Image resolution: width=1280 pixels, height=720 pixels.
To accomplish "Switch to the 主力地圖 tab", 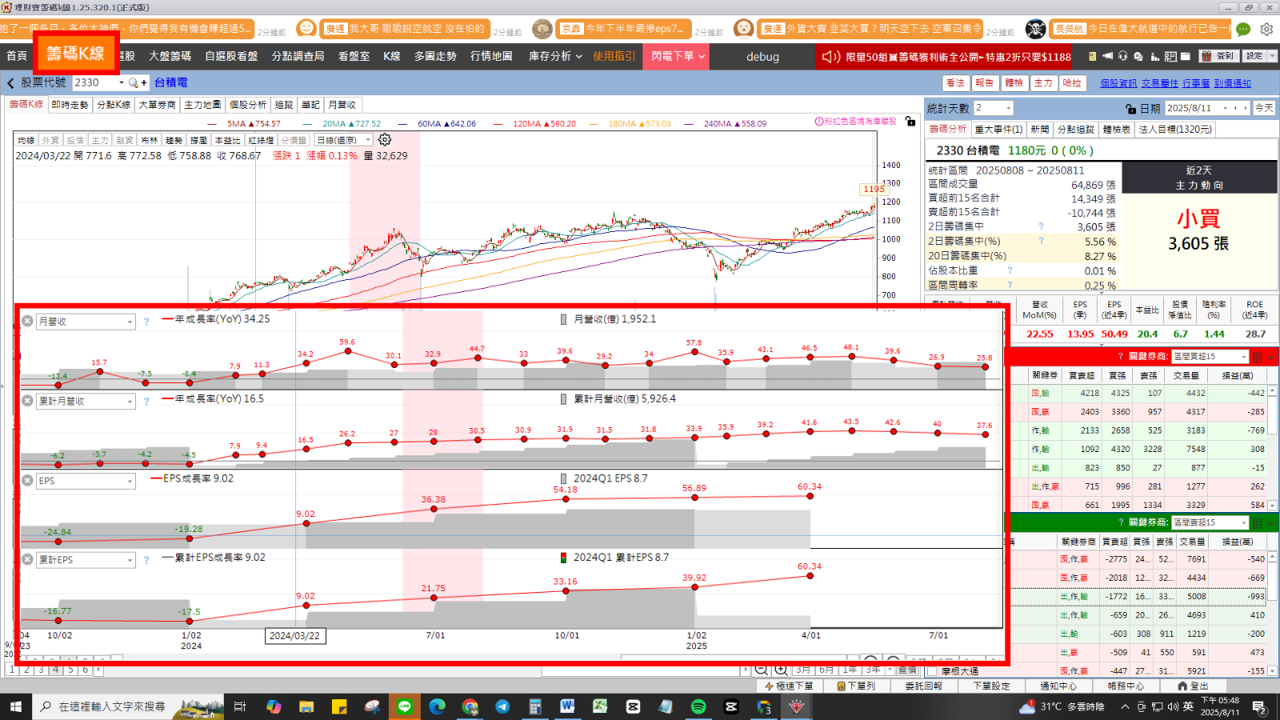I will point(203,105).
